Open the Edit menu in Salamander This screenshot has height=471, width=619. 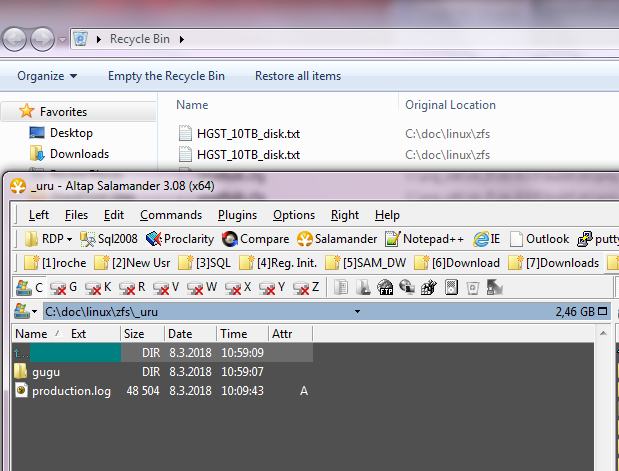click(x=114, y=215)
